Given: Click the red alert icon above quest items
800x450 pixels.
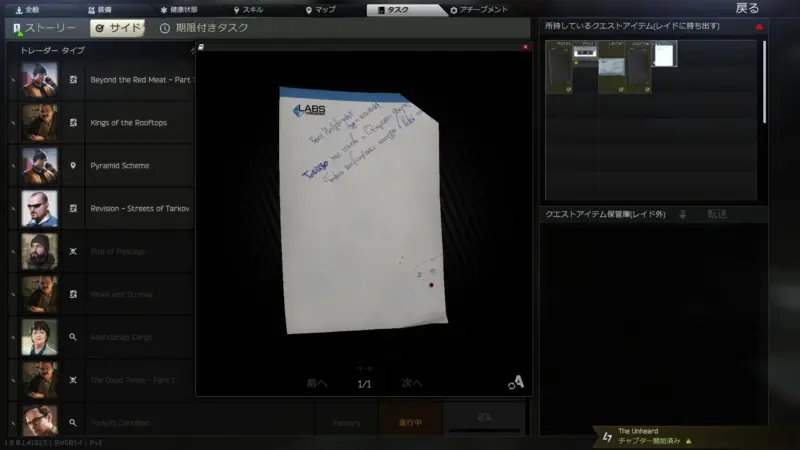Looking at the screenshot, I should 759,27.
